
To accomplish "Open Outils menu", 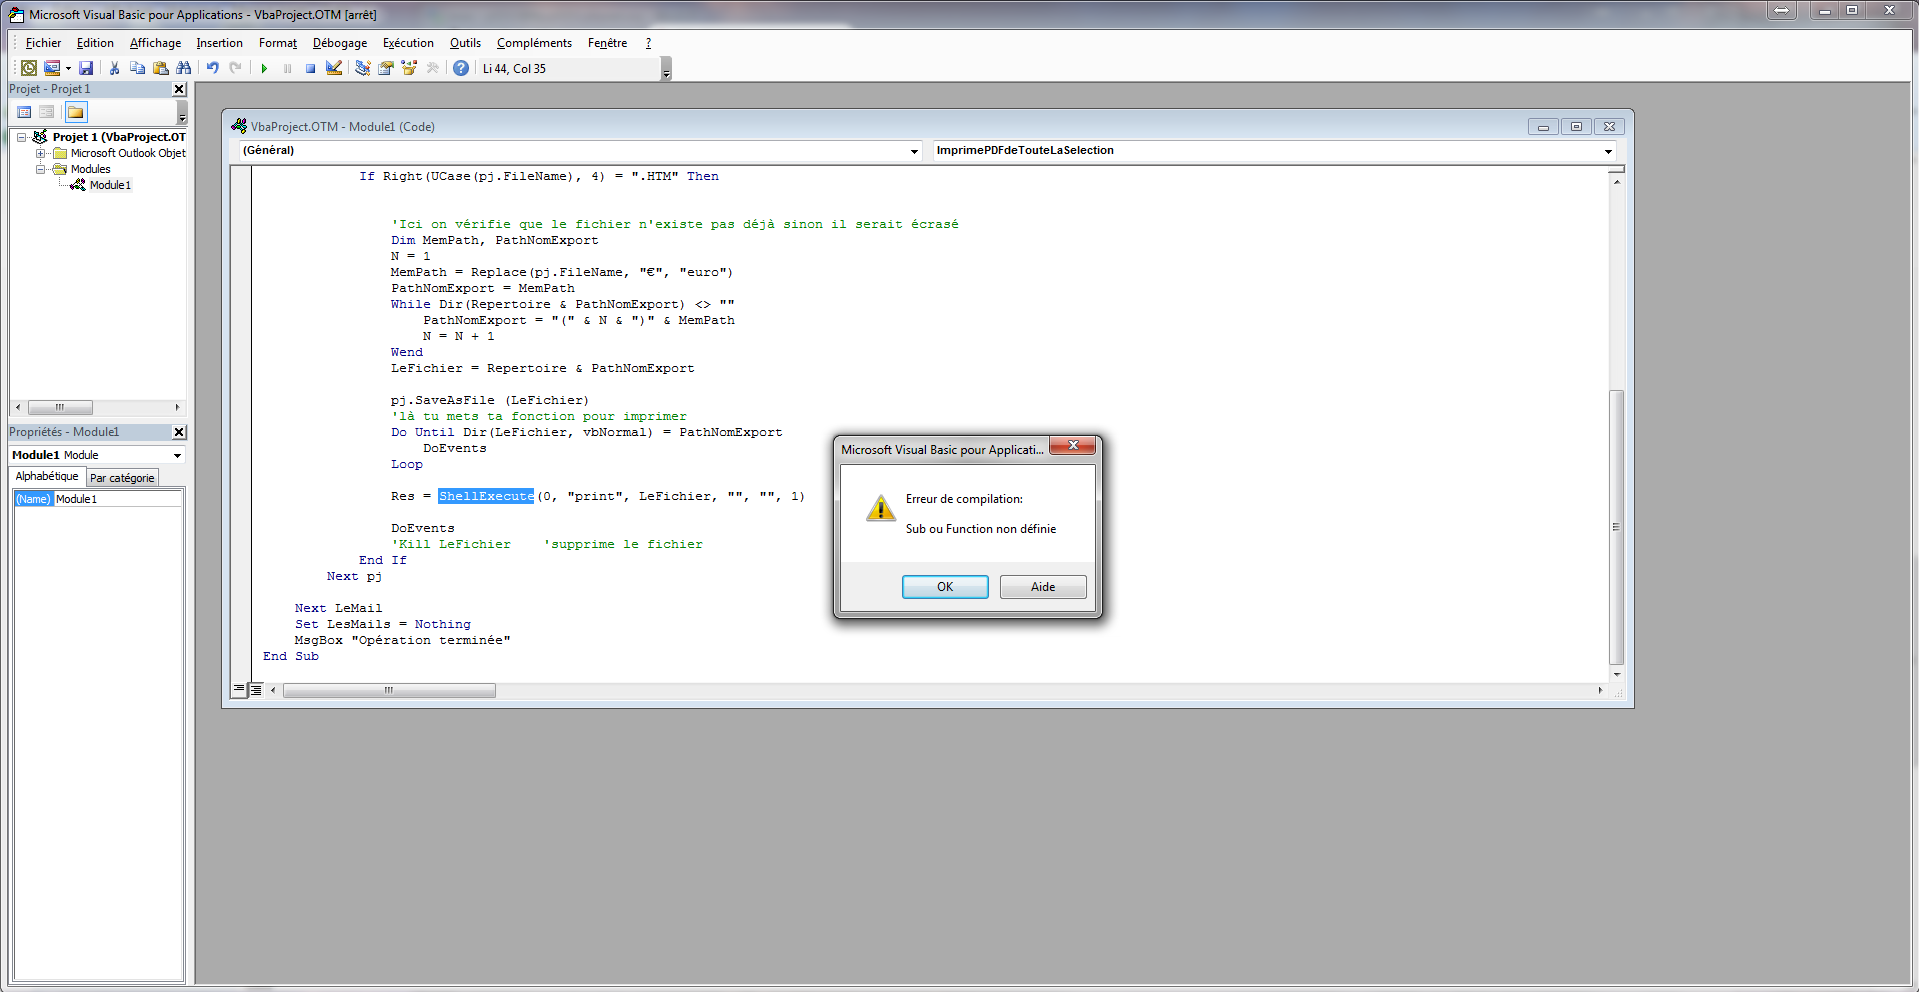I will click(465, 43).
